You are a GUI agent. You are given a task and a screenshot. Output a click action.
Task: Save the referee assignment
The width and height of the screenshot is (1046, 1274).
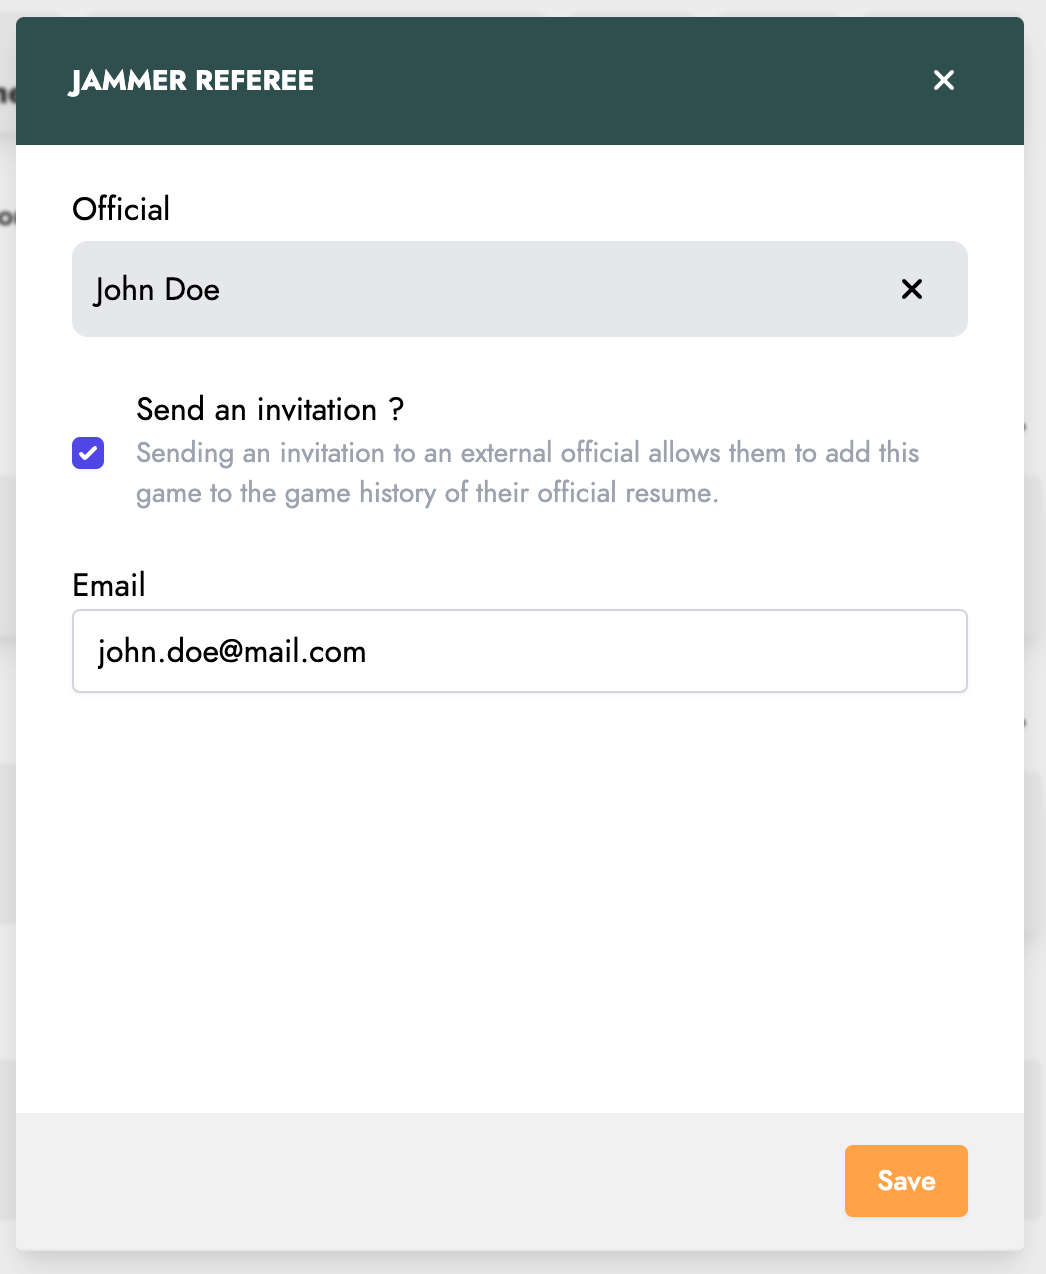coord(906,1181)
